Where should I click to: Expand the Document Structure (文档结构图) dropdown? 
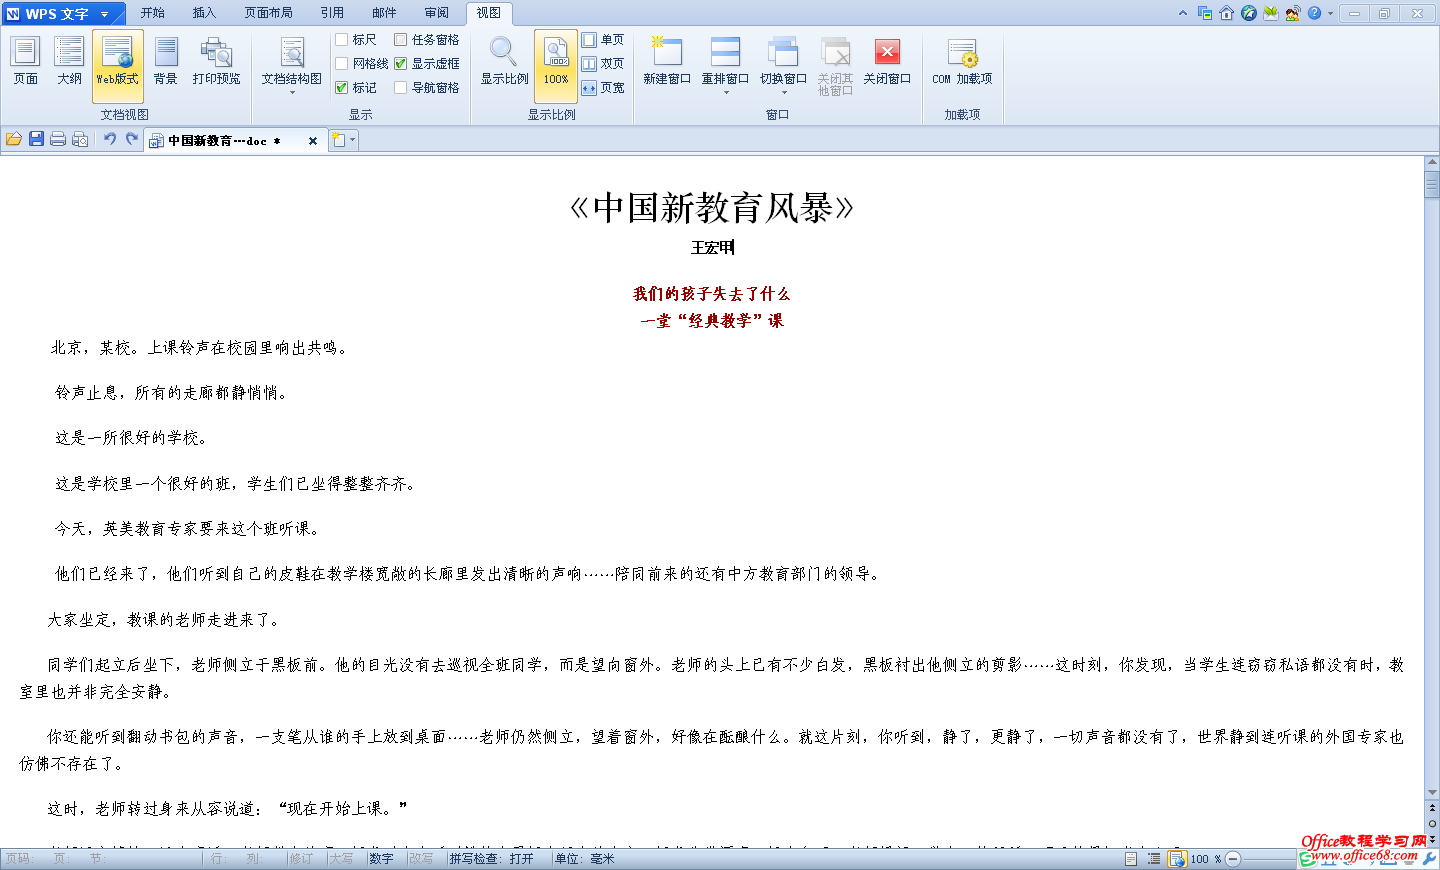click(292, 93)
